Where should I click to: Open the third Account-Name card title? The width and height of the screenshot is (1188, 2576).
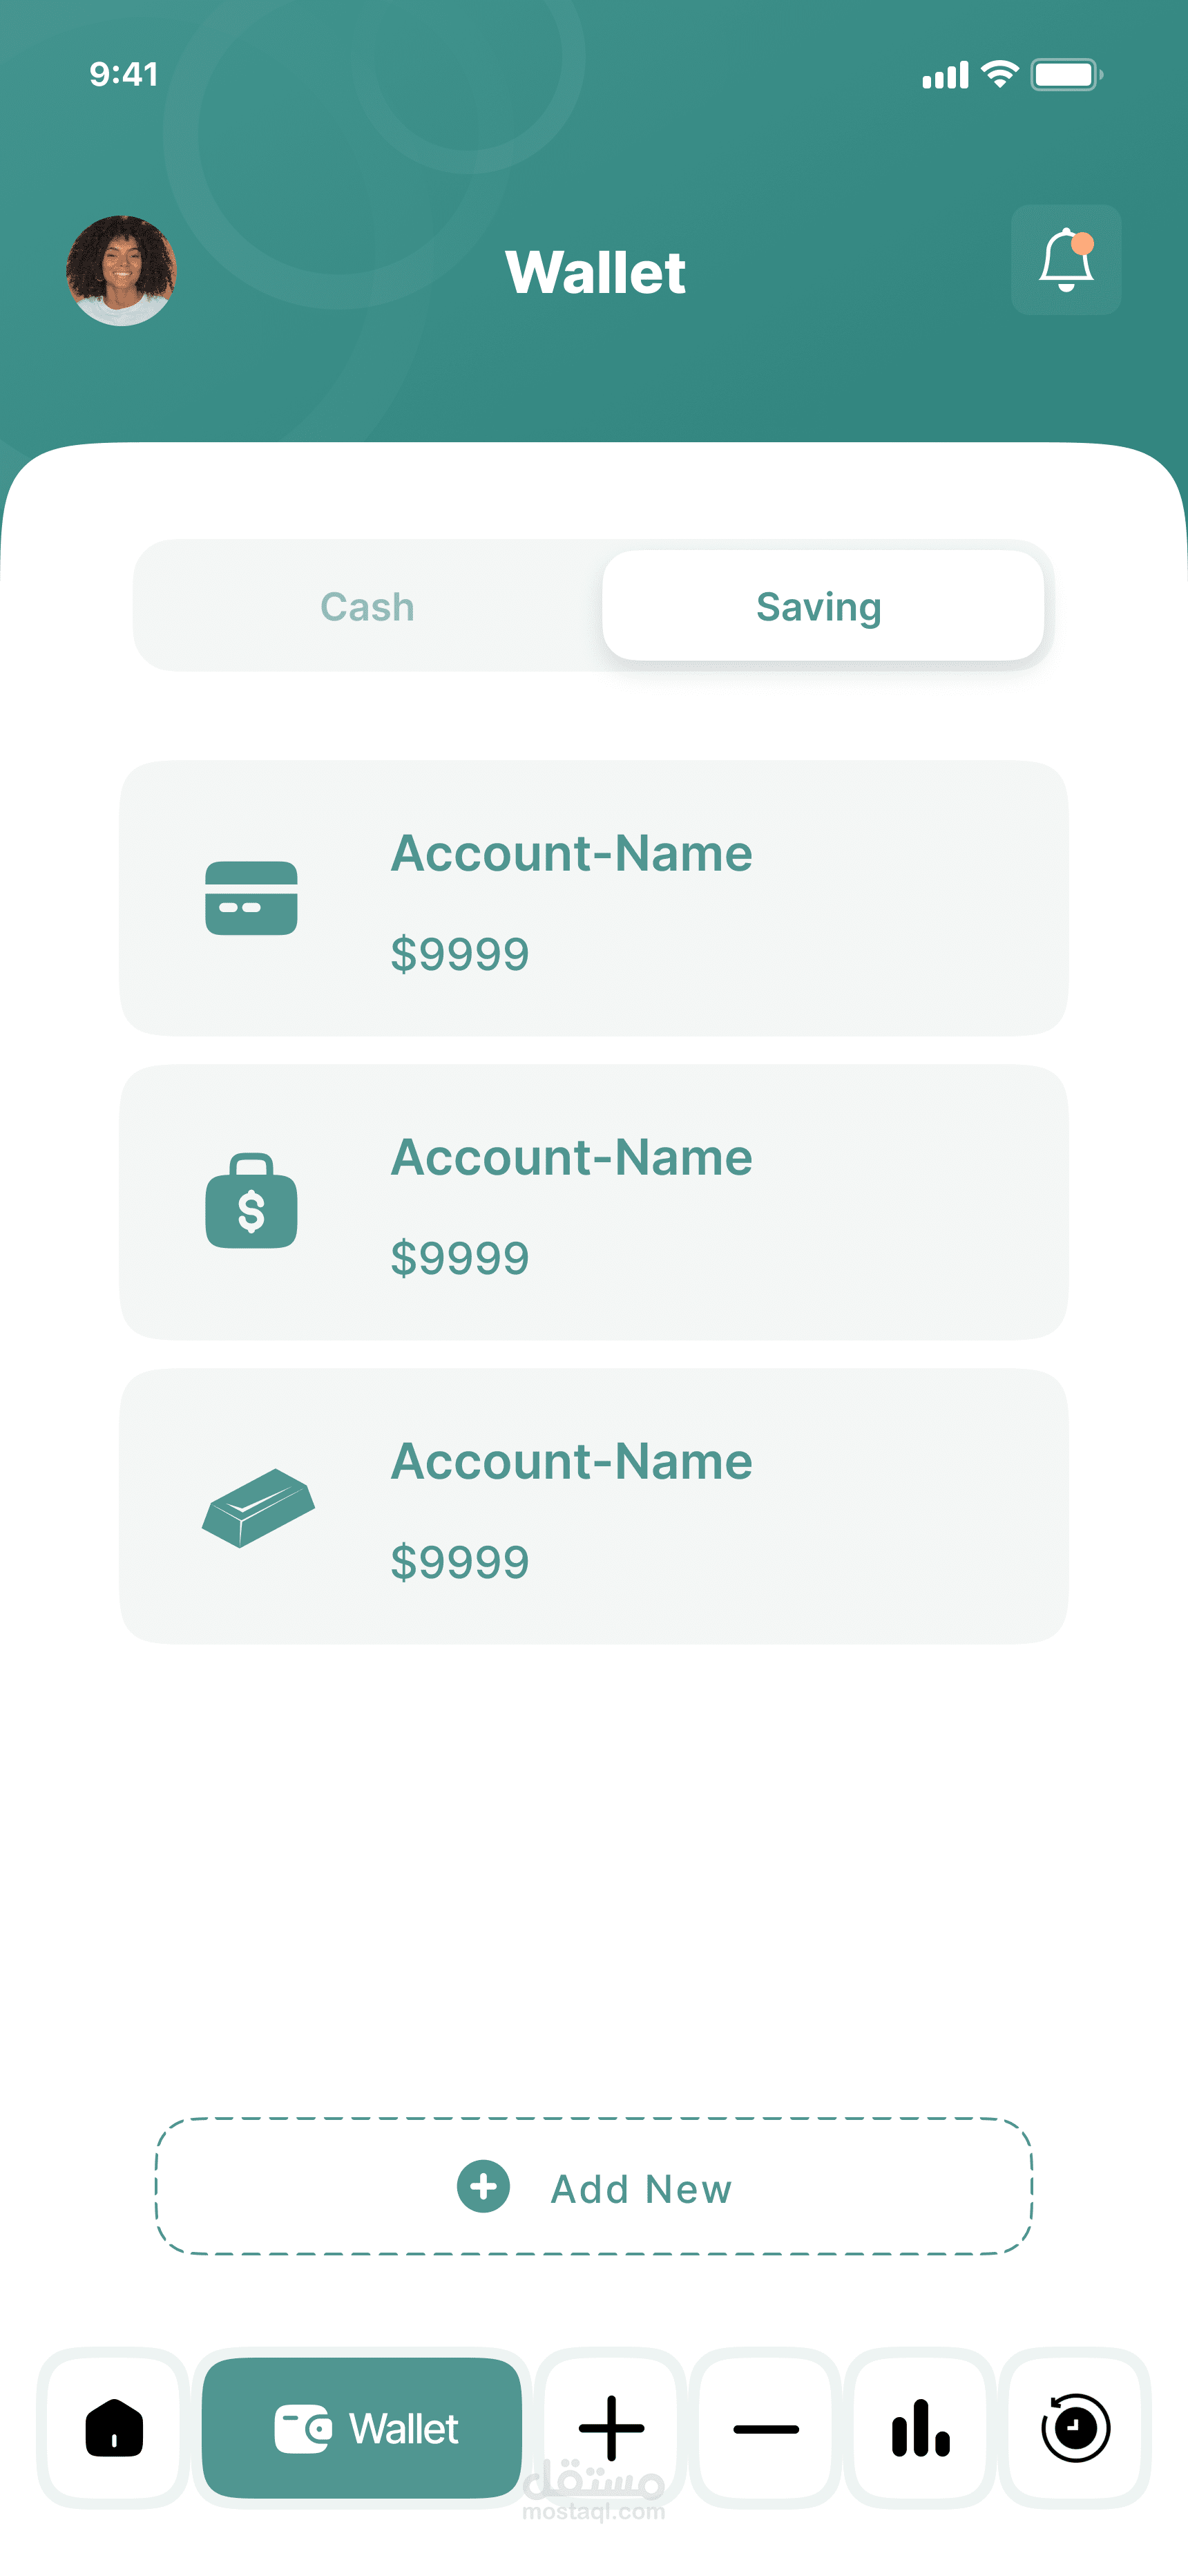pos(571,1462)
